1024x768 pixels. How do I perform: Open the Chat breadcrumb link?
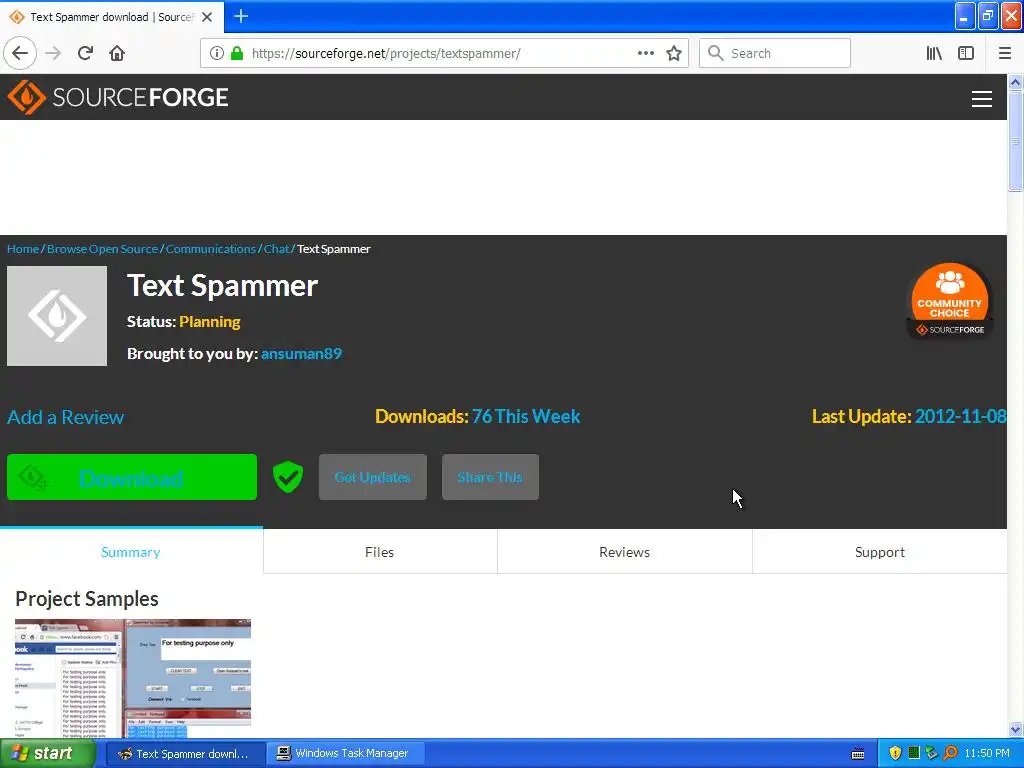(x=276, y=249)
